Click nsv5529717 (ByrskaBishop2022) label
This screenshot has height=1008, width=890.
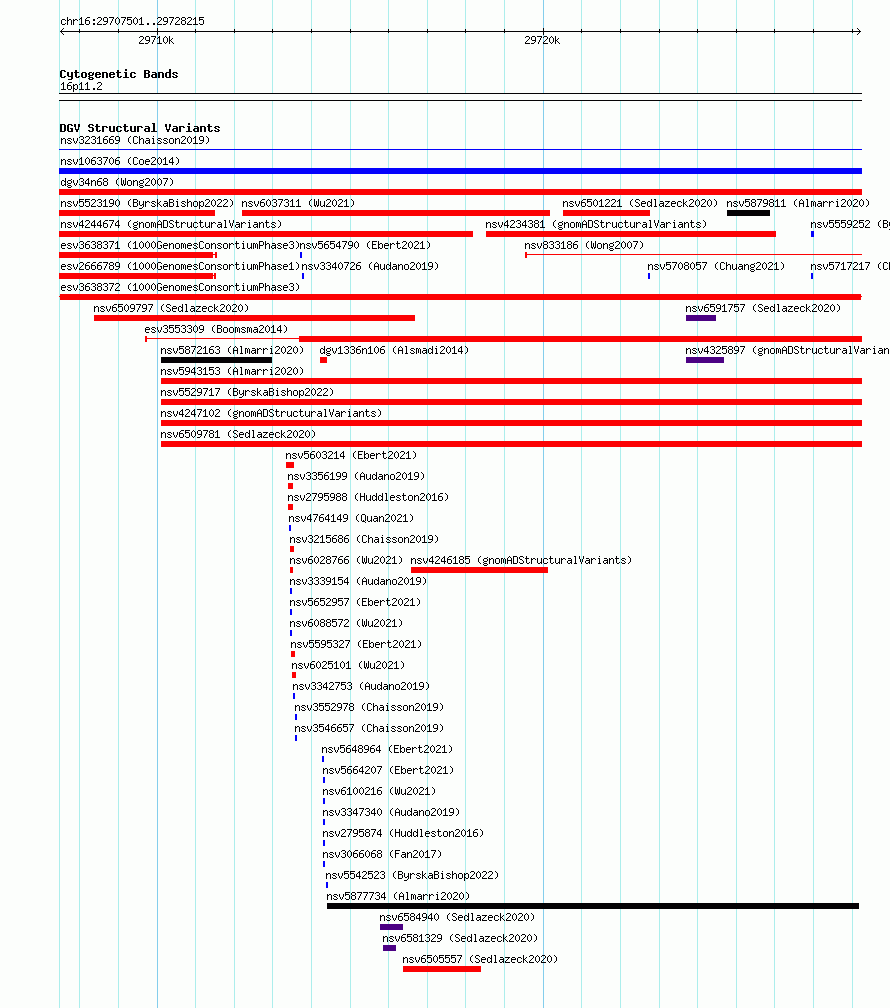coord(248,392)
